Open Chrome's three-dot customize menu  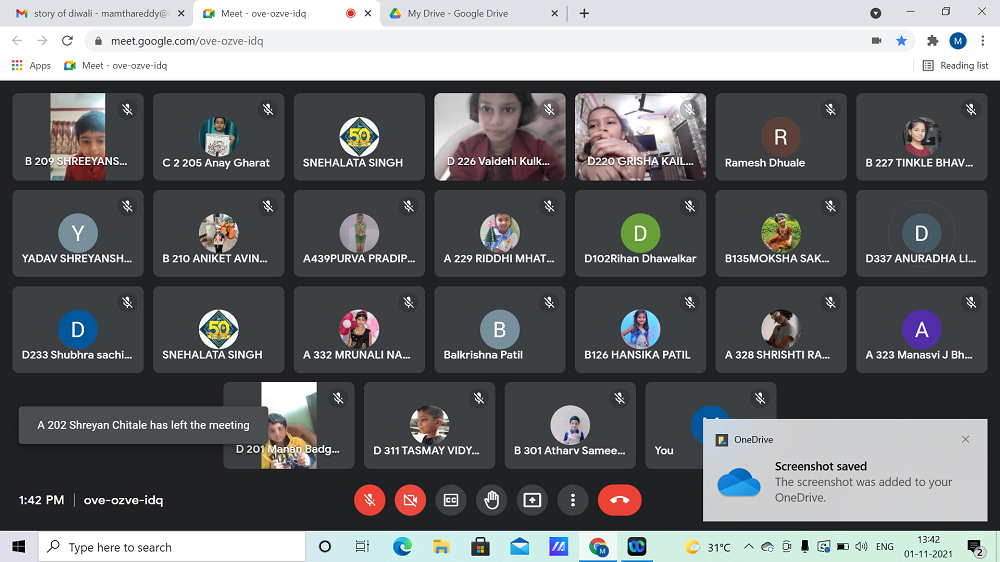pos(982,41)
